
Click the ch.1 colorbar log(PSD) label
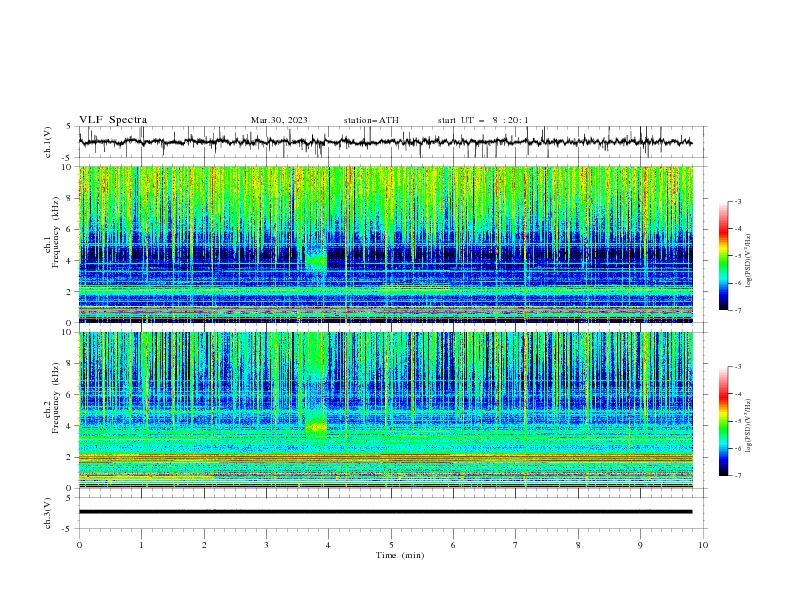[748, 261]
